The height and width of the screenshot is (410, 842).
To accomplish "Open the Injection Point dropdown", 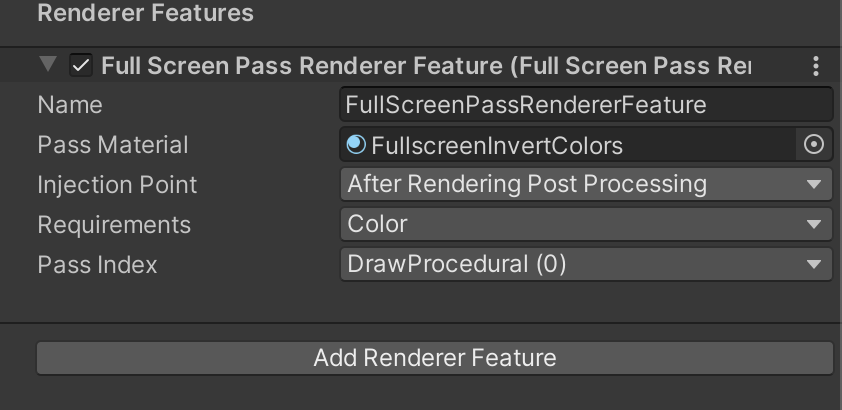I will pos(585,185).
